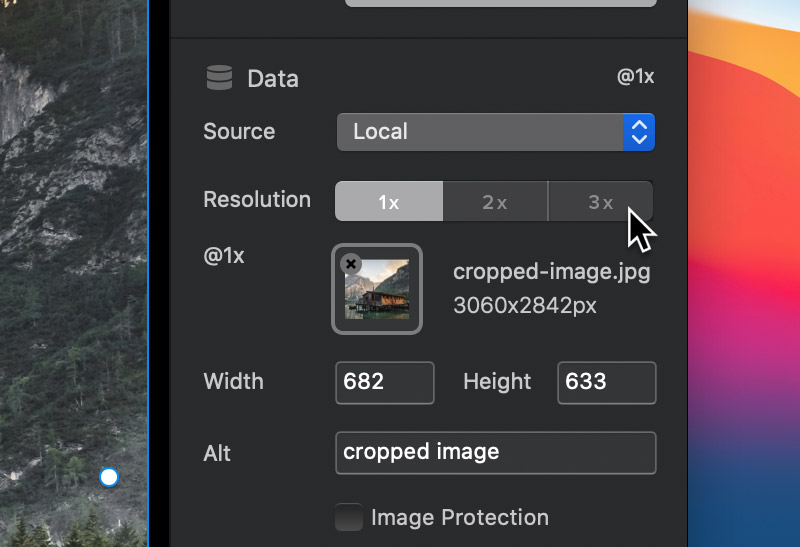Click the @1x label in Data header
The image size is (800, 547).
point(635,77)
